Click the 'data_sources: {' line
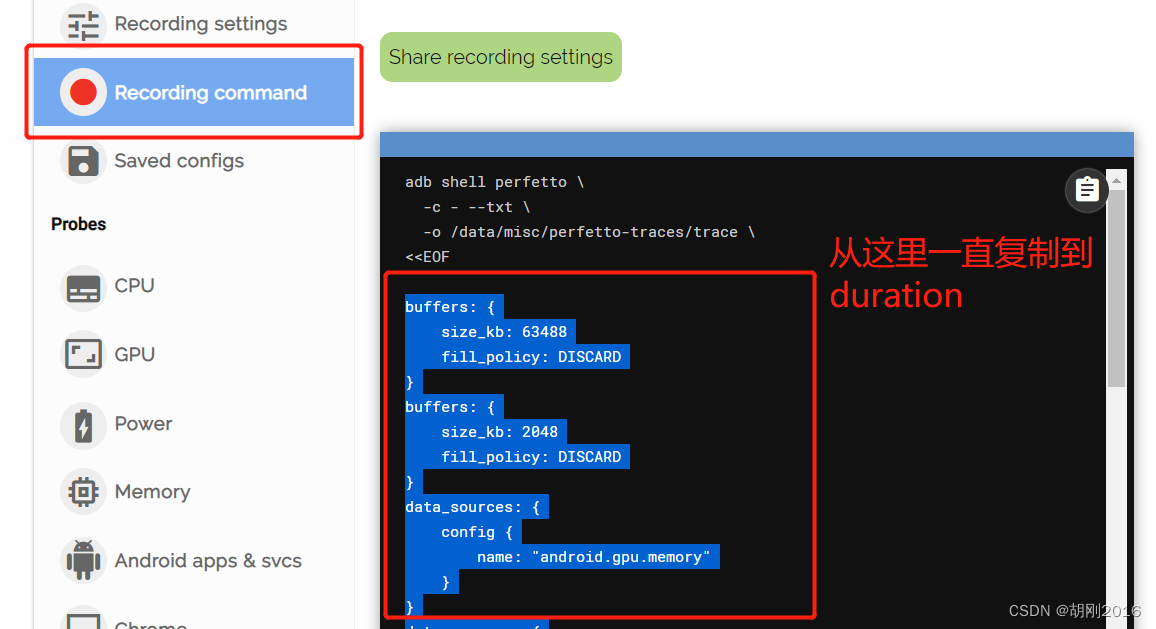The image size is (1156, 629). 473,507
